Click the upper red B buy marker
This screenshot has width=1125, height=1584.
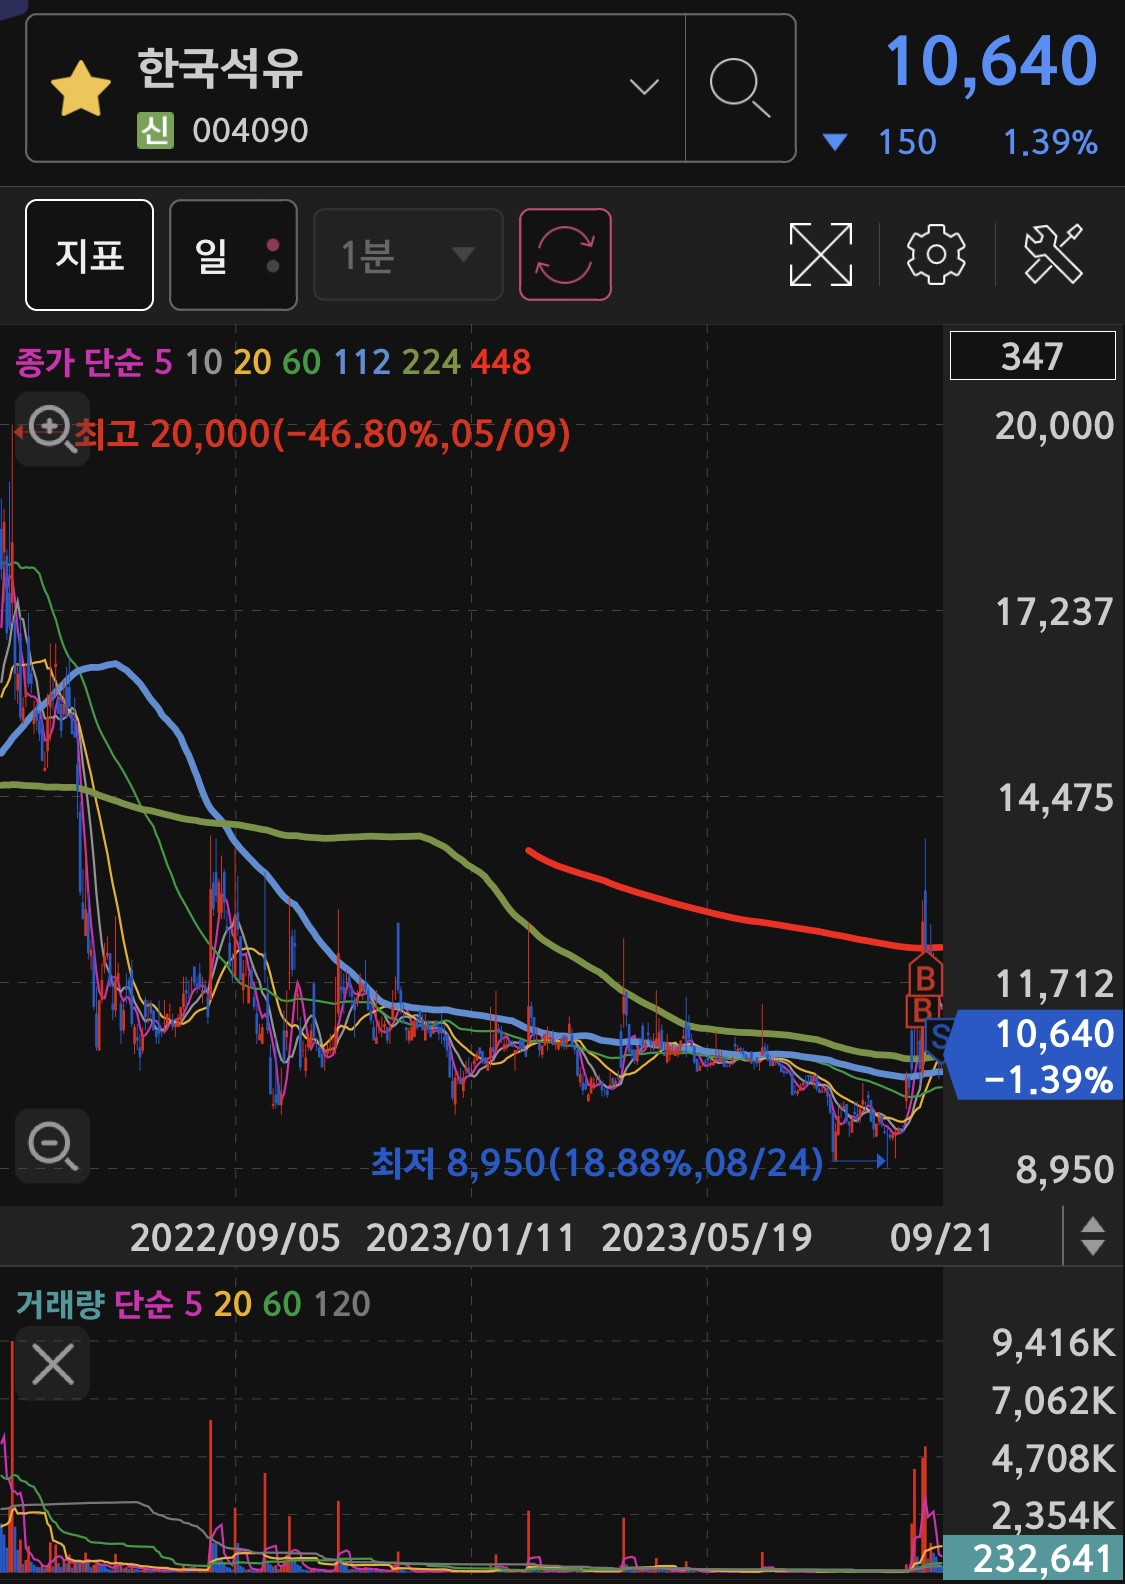[x=926, y=976]
